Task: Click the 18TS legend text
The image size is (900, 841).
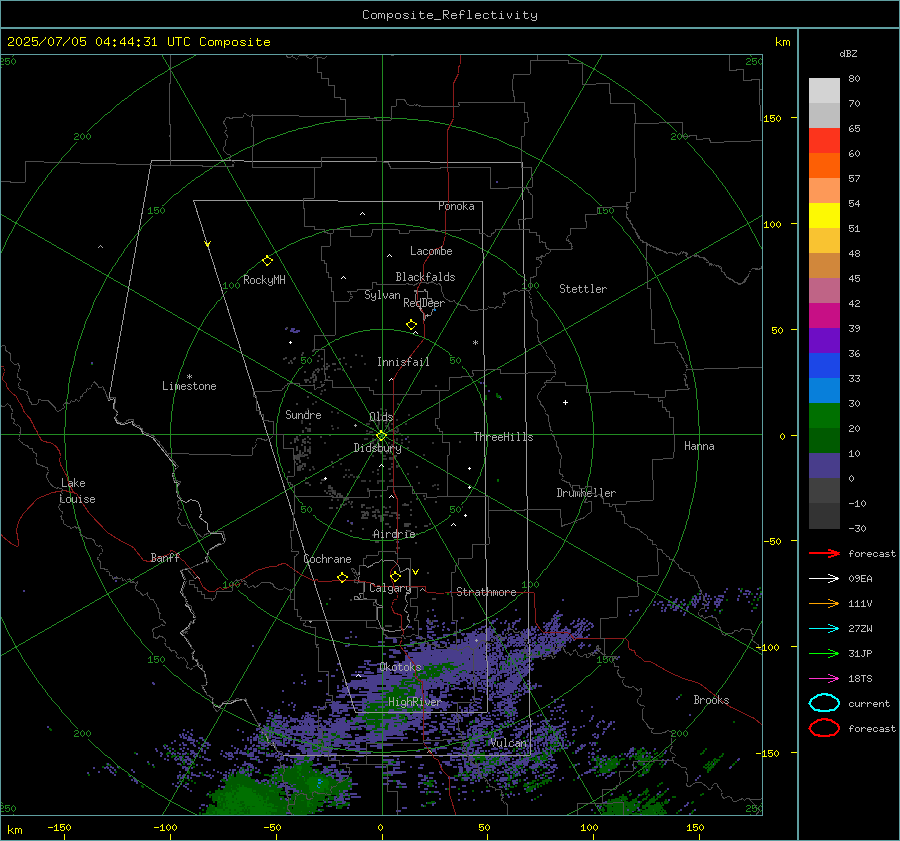Action: pos(860,679)
